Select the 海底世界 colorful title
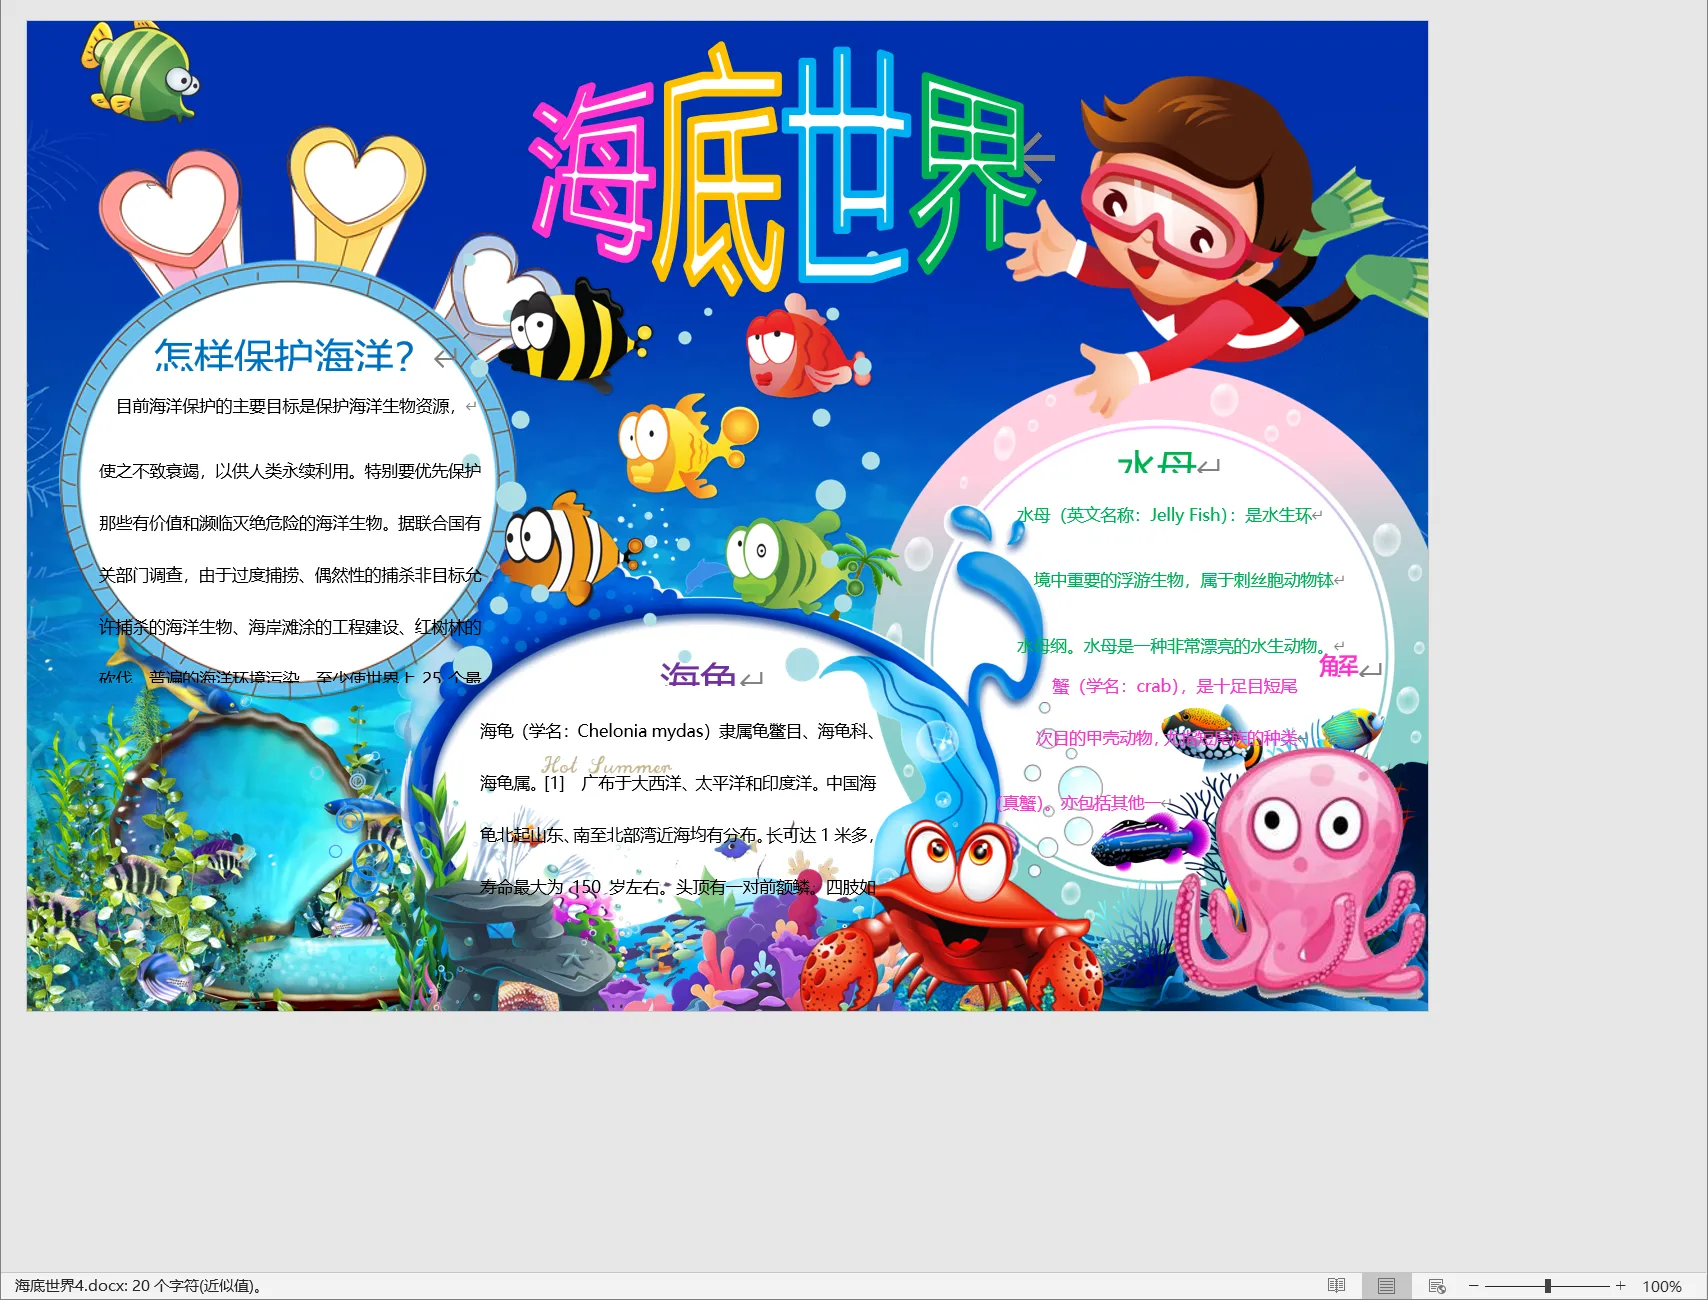This screenshot has width=1708, height=1300. pyautogui.click(x=780, y=170)
